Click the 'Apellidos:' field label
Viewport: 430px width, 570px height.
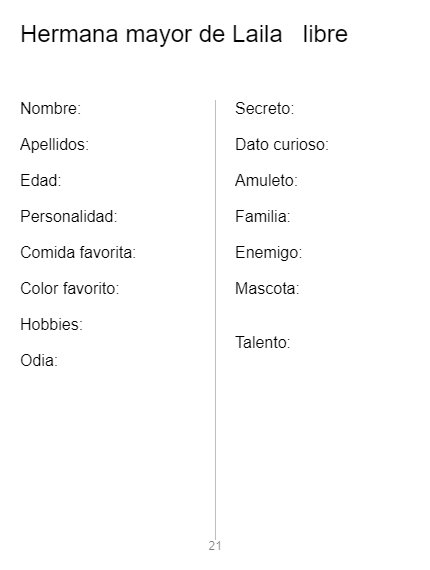click(55, 145)
